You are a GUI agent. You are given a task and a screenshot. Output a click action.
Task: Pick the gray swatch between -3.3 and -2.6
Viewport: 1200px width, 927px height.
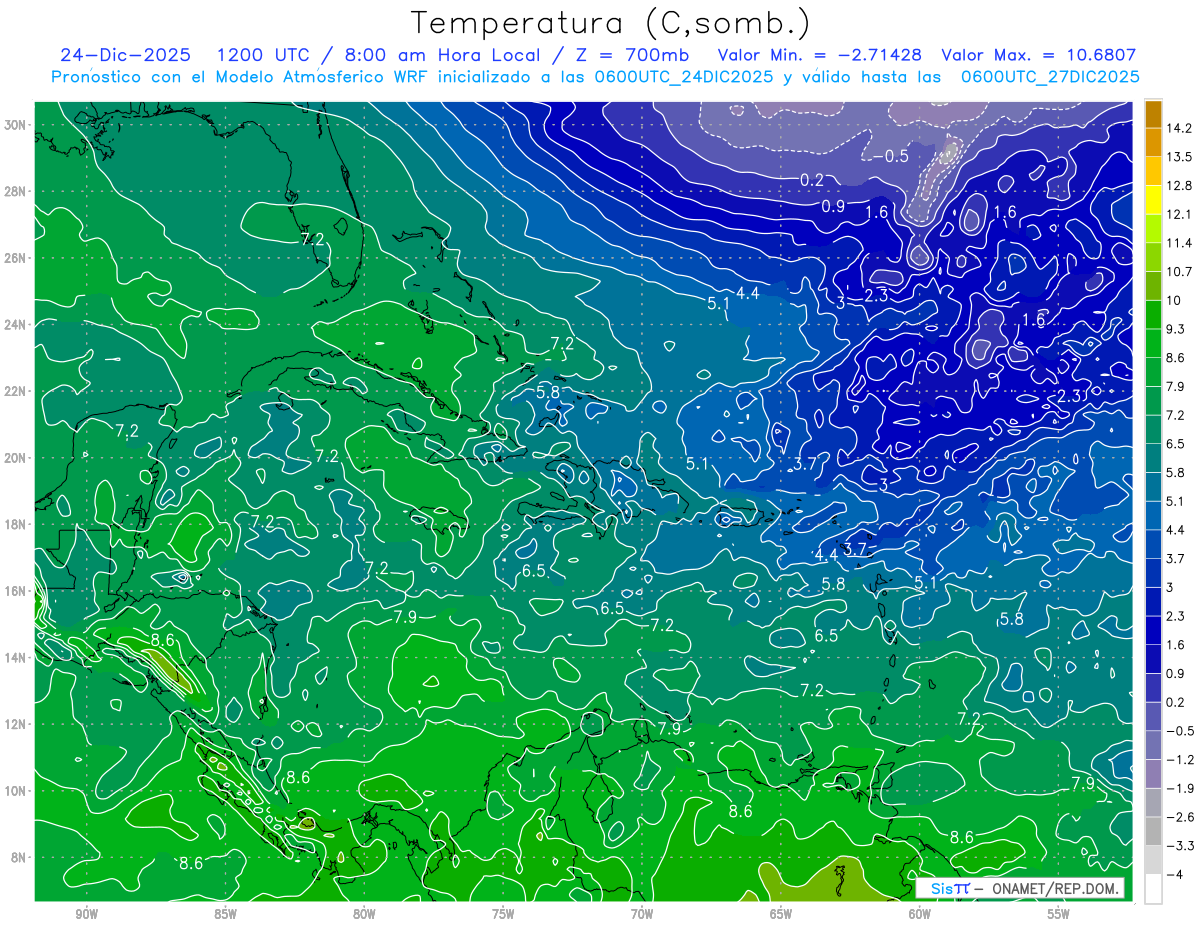click(1153, 831)
